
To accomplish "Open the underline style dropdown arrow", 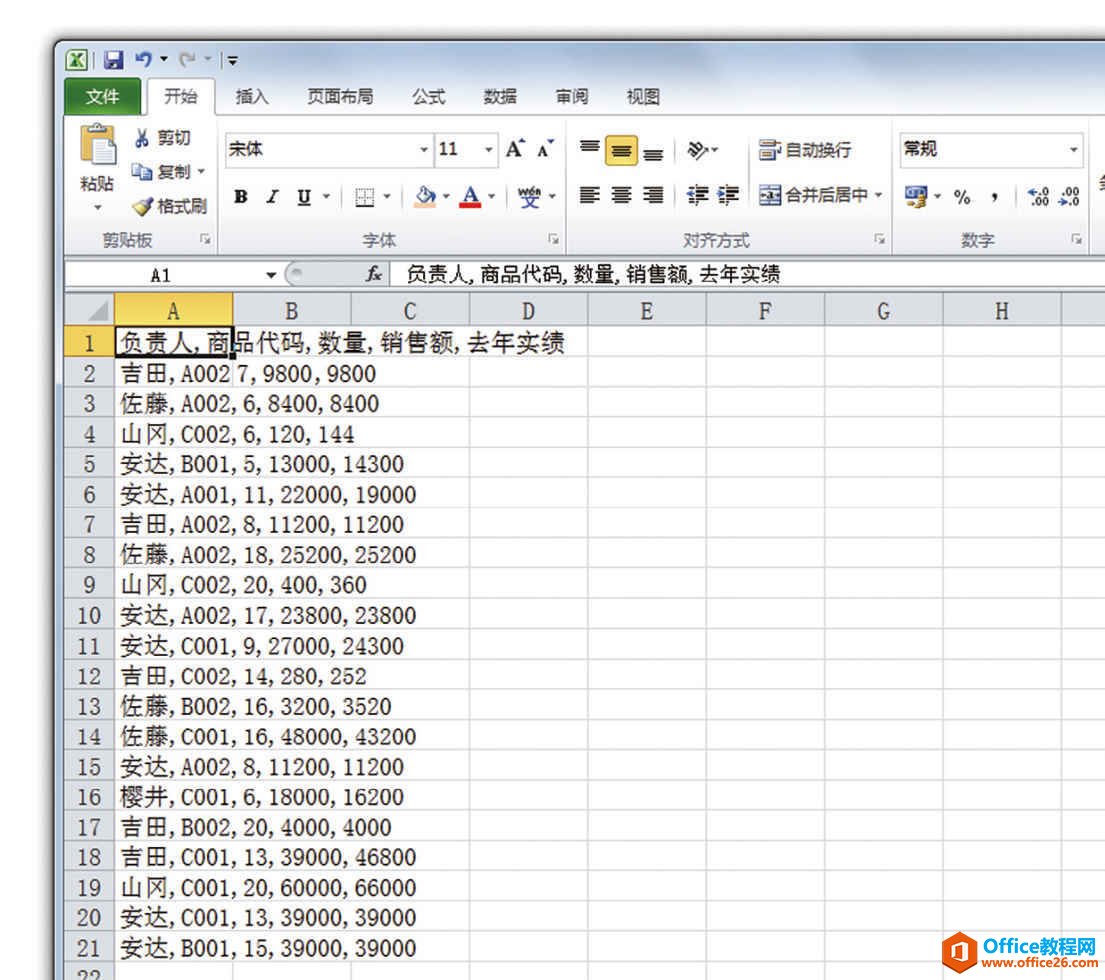I will [326, 197].
